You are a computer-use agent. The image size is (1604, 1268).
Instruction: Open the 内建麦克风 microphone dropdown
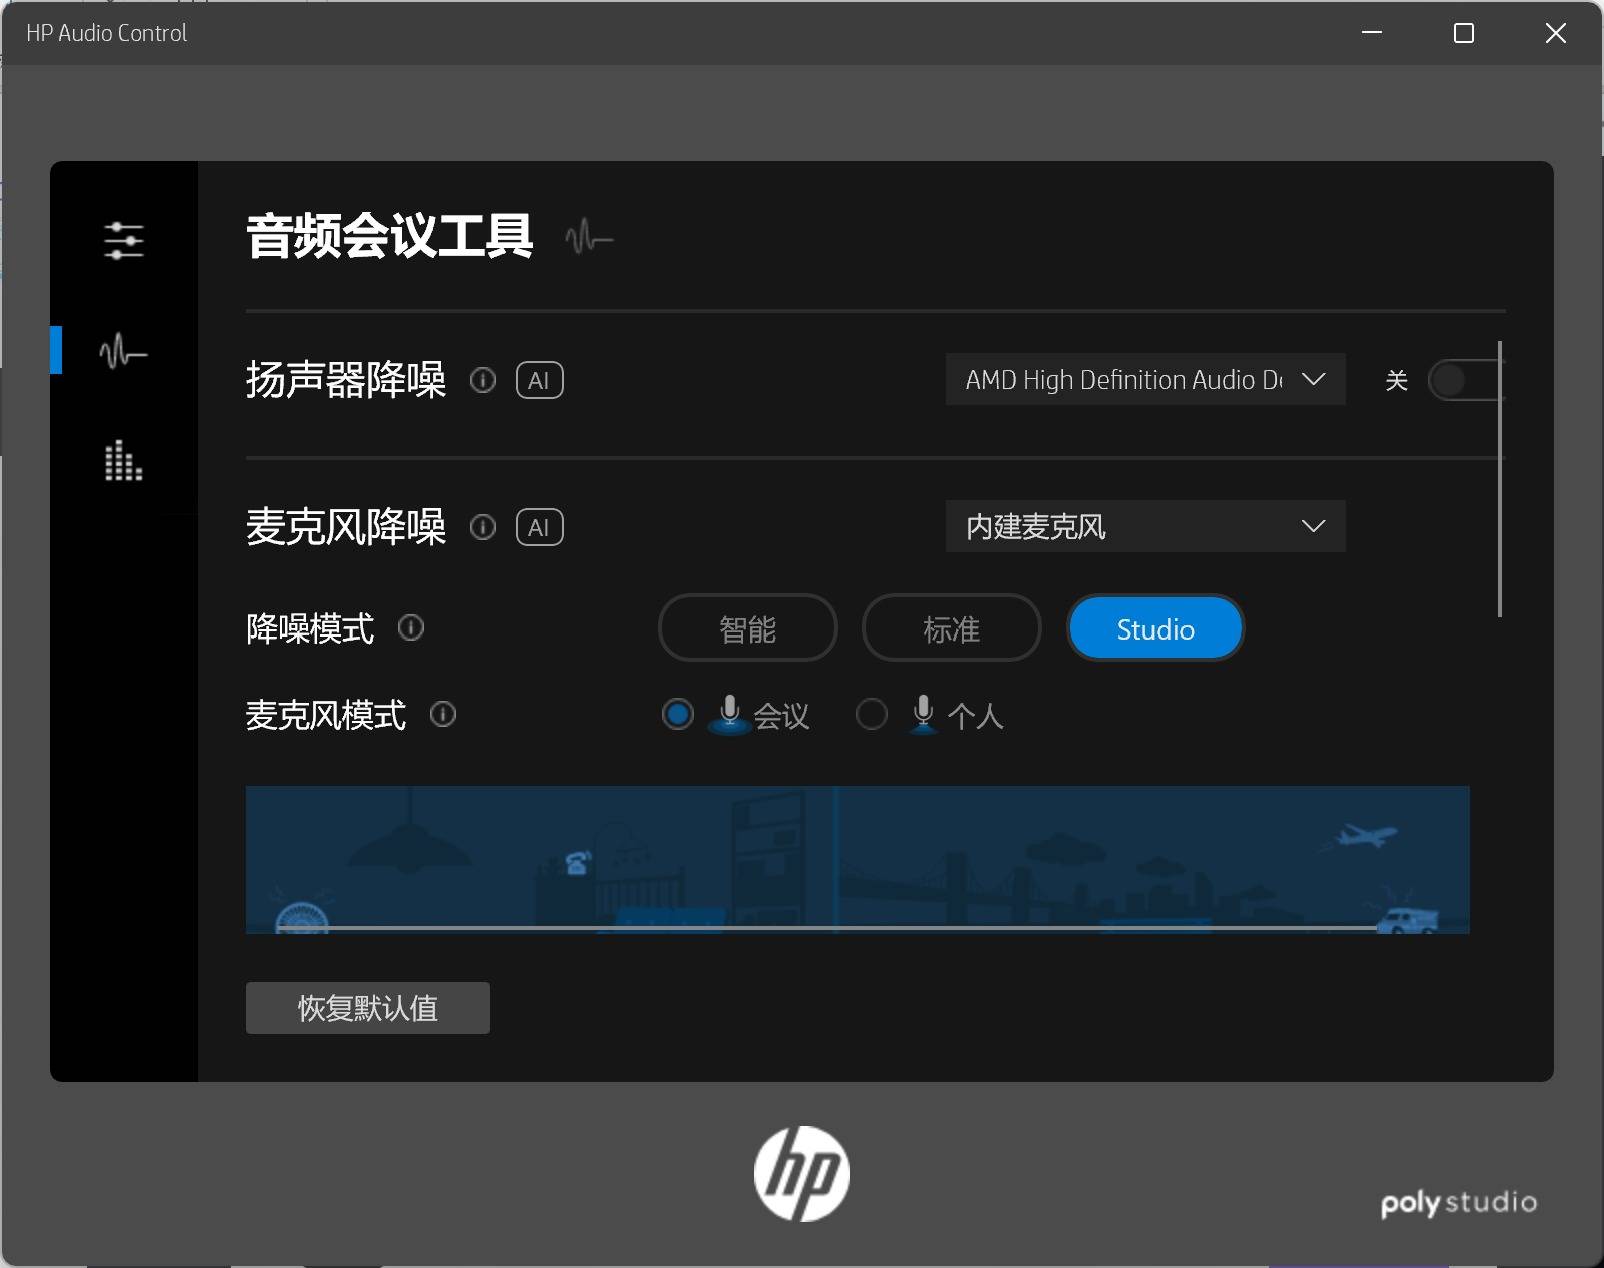pyautogui.click(x=1146, y=526)
